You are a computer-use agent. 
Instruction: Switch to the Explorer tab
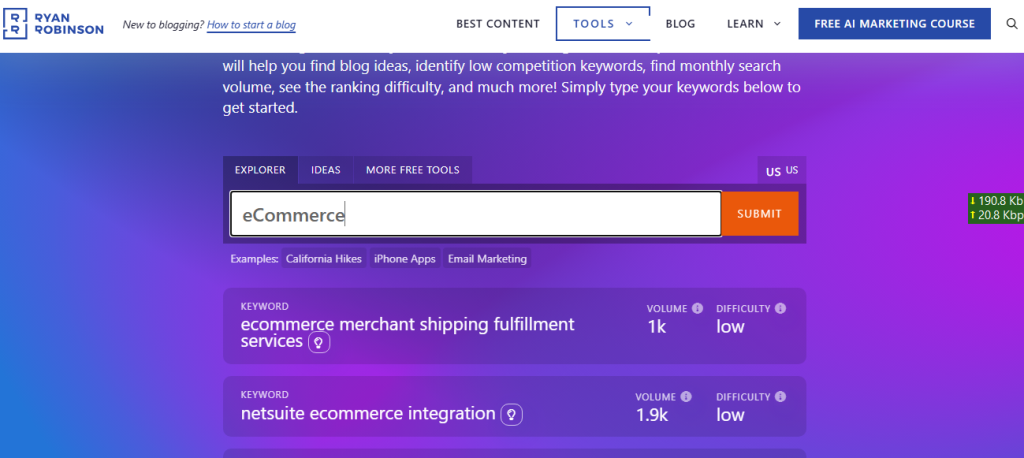[x=260, y=170]
